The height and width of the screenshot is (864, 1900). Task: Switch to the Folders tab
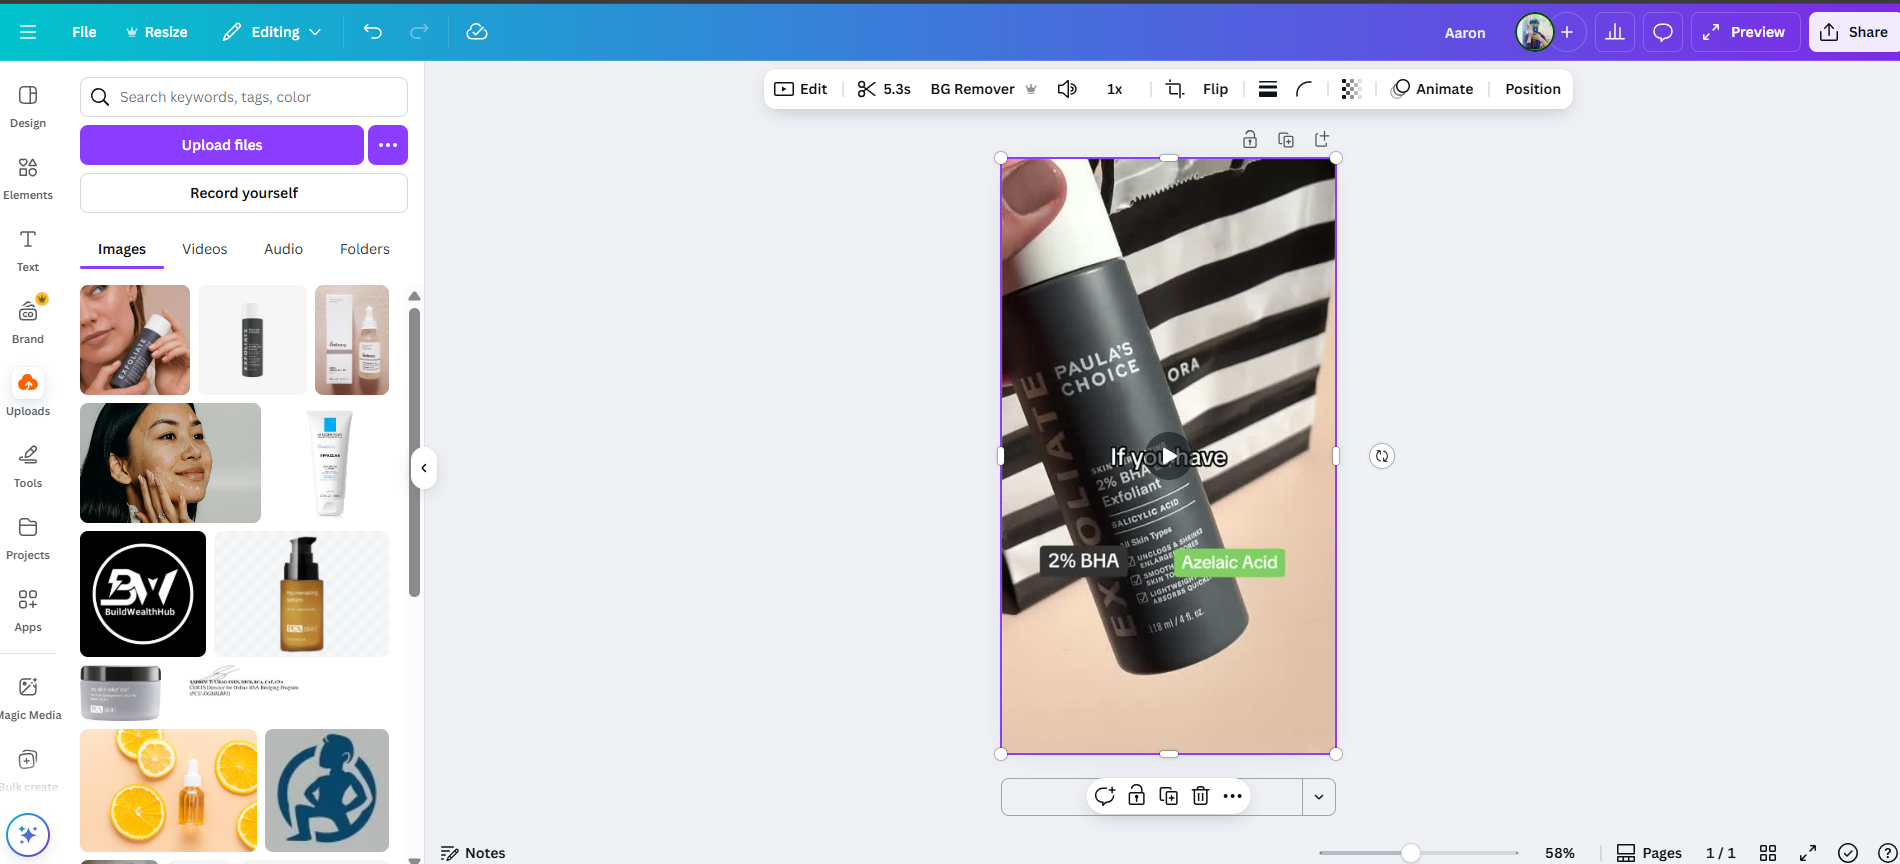(x=365, y=249)
